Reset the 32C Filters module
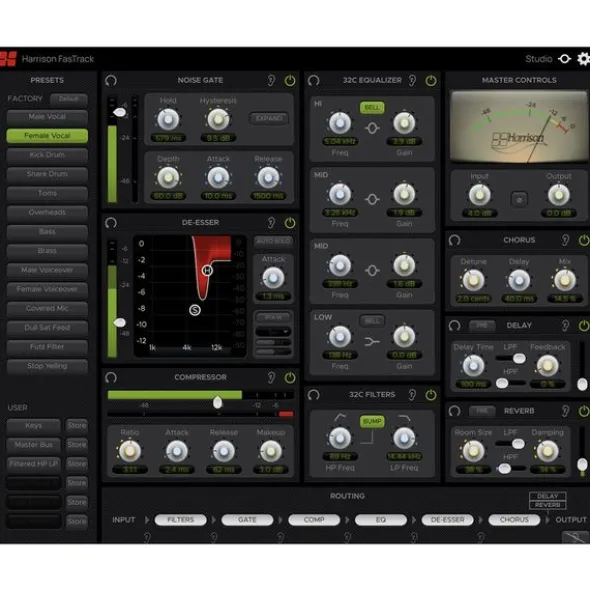The width and height of the screenshot is (590, 591). [x=314, y=395]
